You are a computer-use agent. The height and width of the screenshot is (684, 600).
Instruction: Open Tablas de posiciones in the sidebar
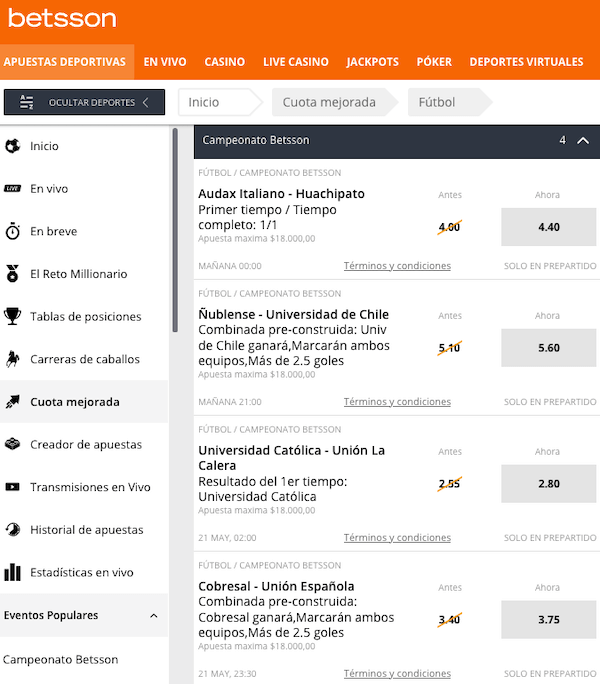tap(84, 316)
